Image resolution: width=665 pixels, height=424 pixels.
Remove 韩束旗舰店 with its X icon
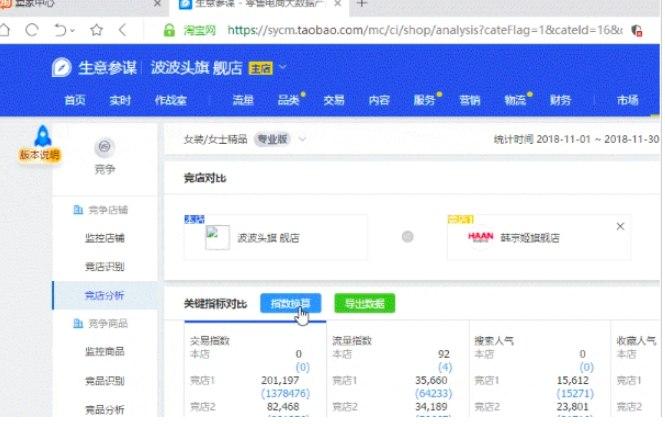(x=620, y=227)
